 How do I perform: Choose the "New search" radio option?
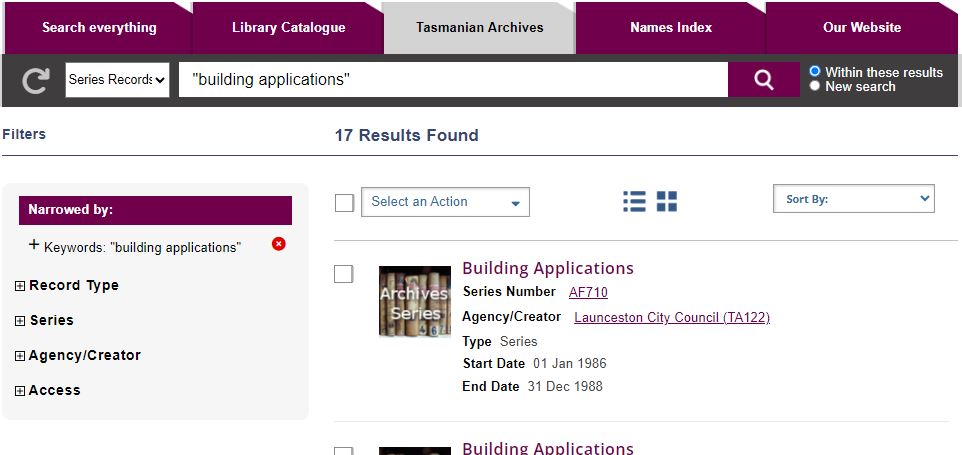(815, 86)
